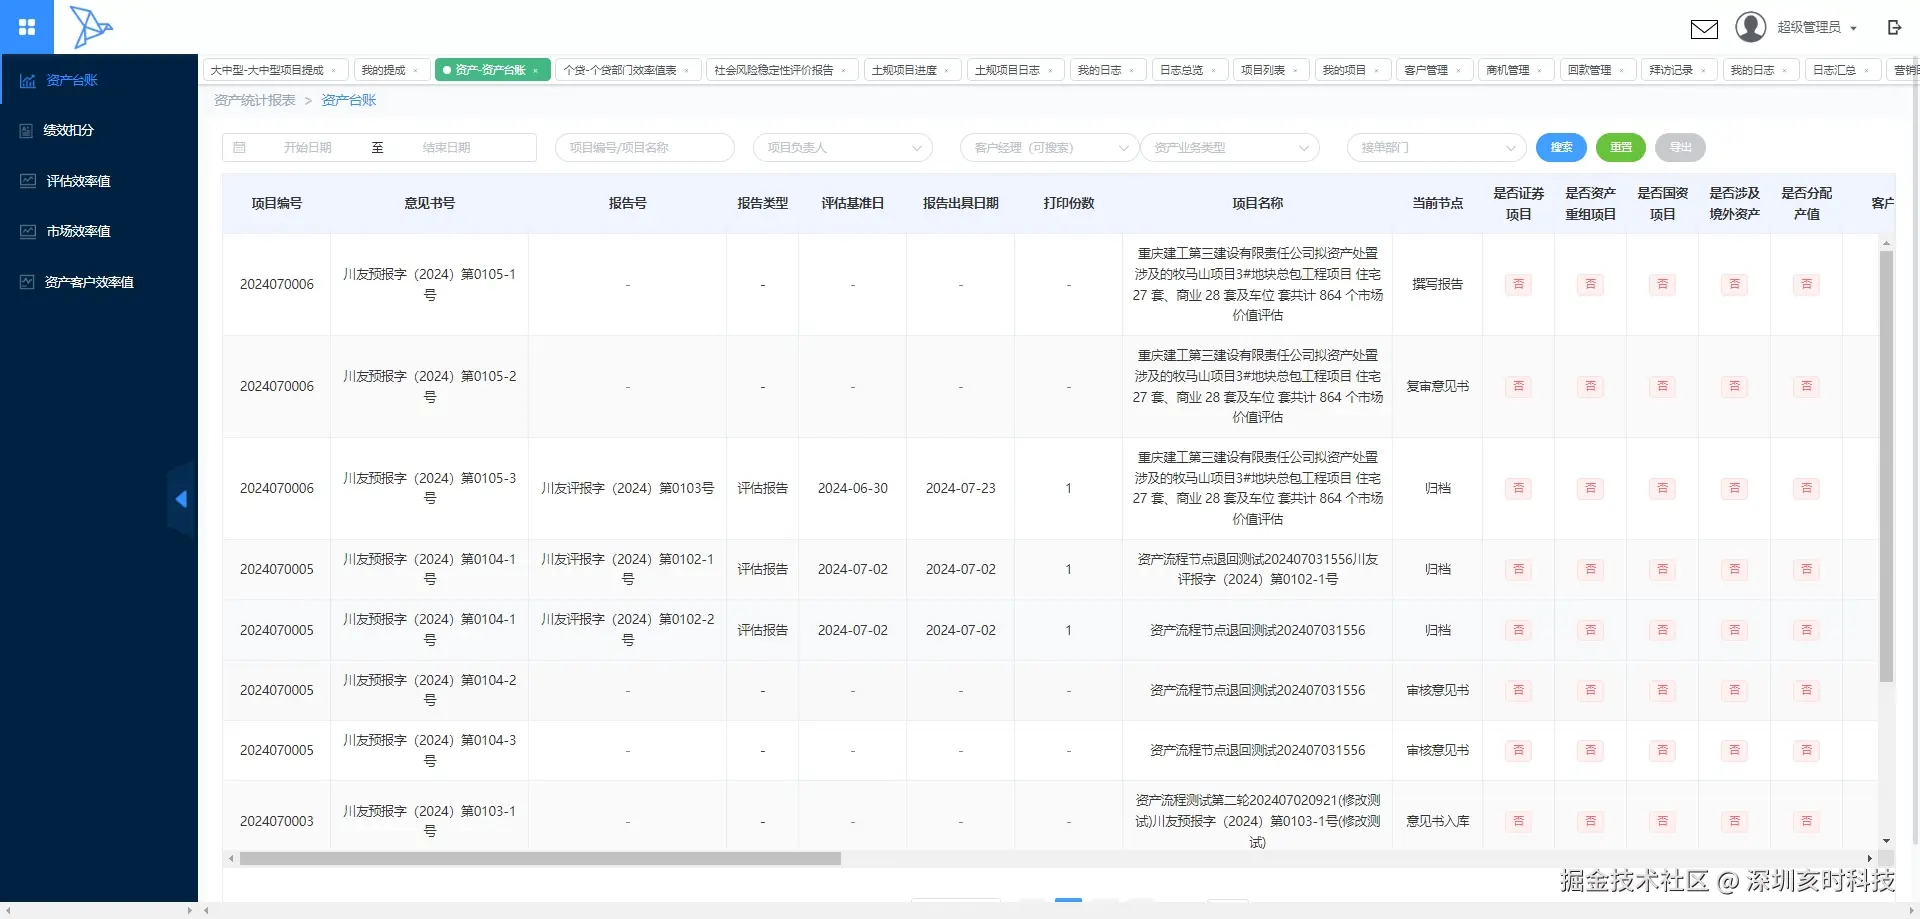Open the 客户经理 searchable dropdown

pos(1049,147)
